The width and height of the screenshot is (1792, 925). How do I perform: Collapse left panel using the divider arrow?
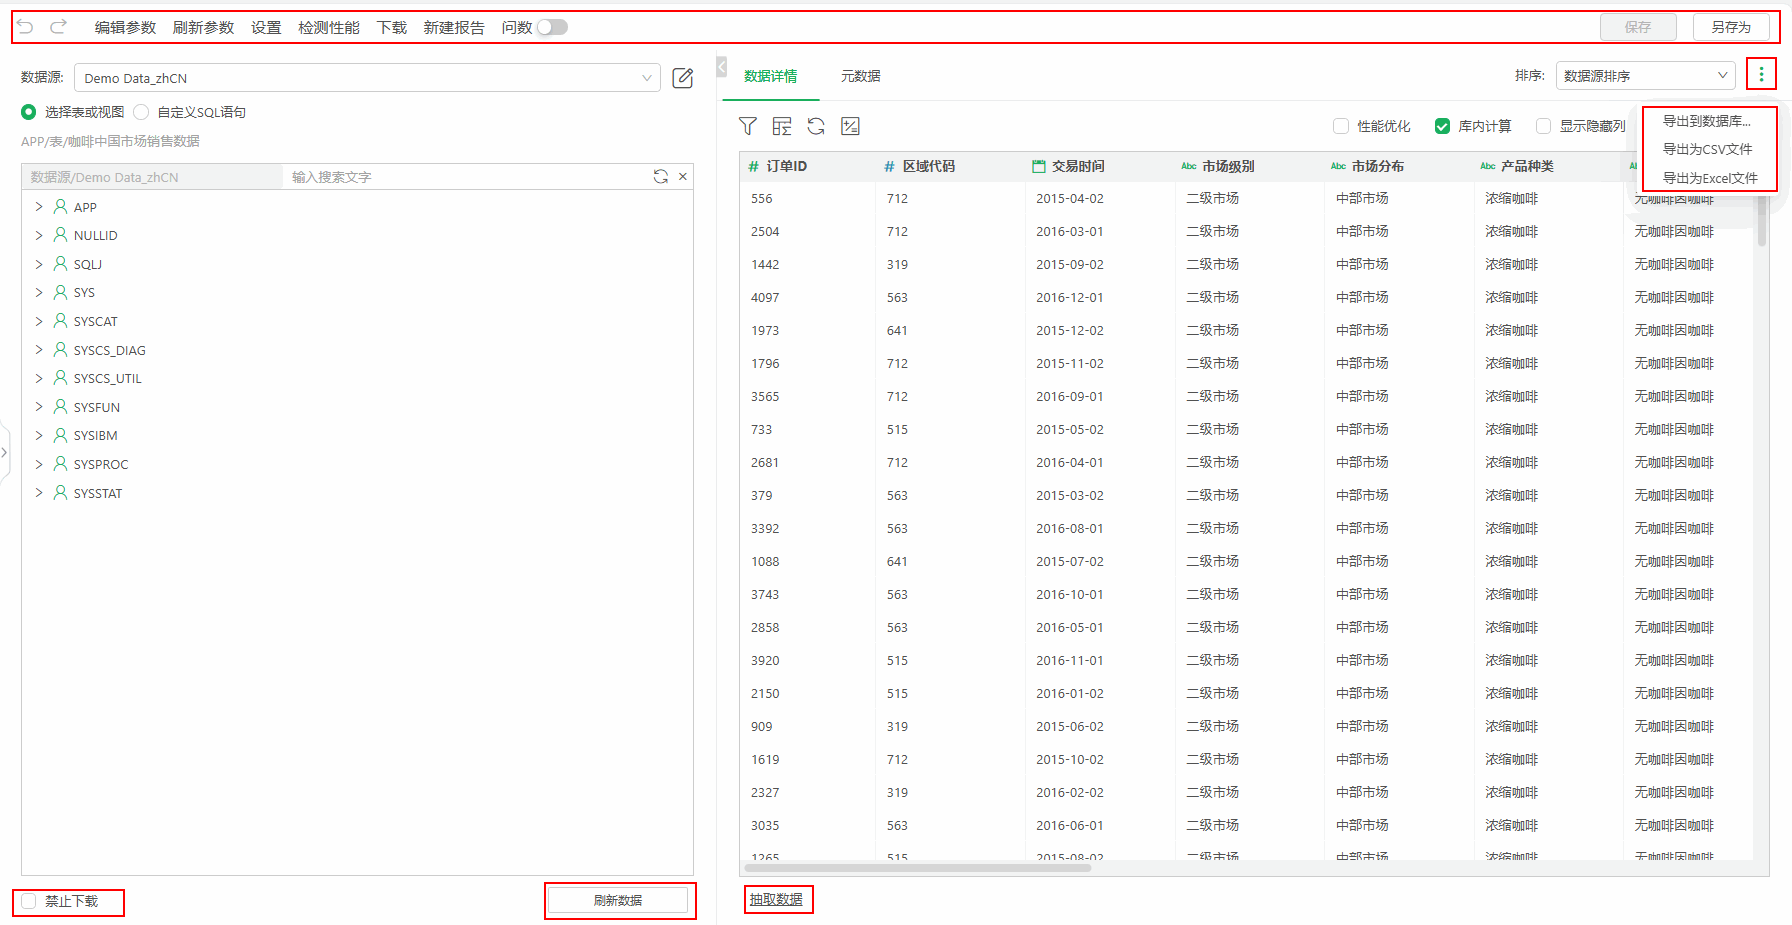[x=721, y=67]
